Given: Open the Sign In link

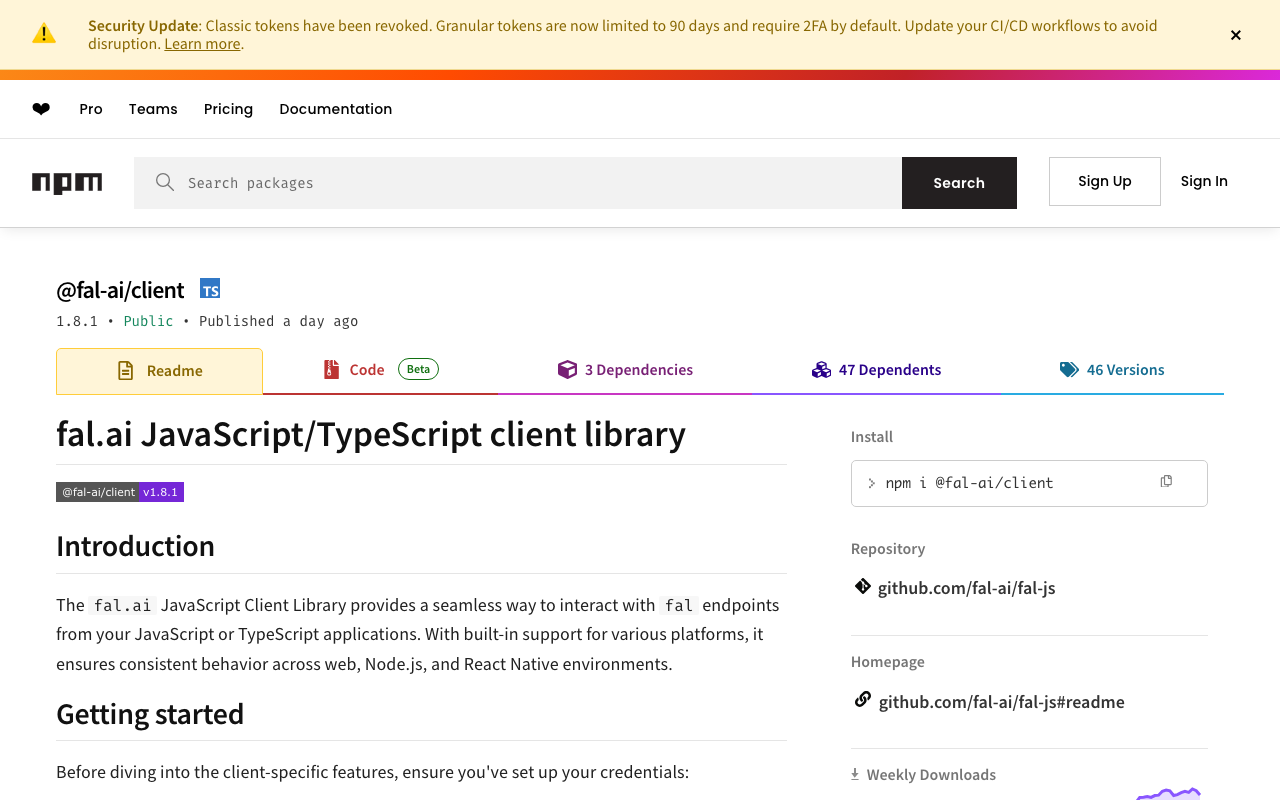Looking at the screenshot, I should pos(1204,181).
